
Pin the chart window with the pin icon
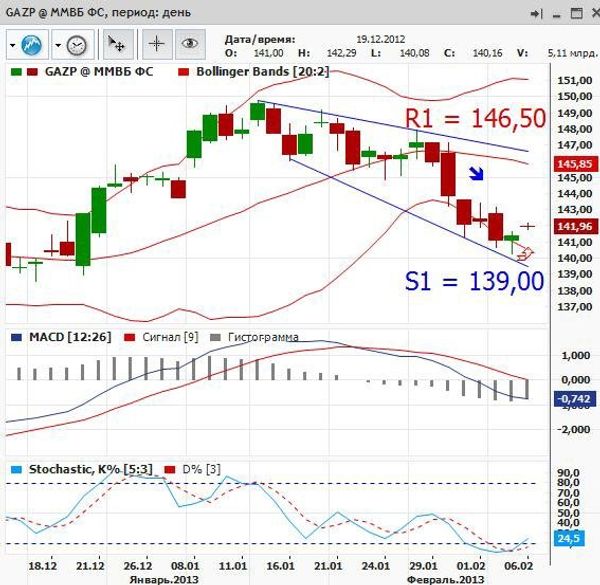[536, 14]
